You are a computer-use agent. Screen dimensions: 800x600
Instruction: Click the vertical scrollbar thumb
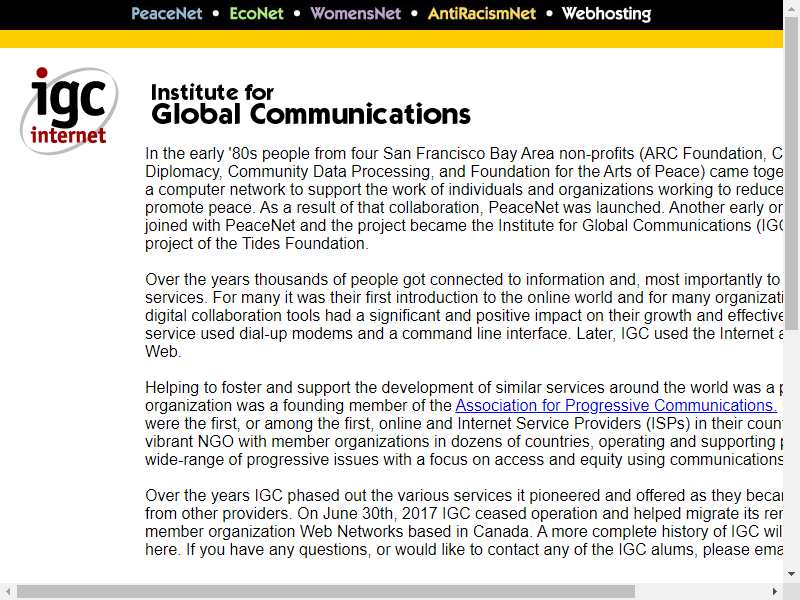[791, 172]
